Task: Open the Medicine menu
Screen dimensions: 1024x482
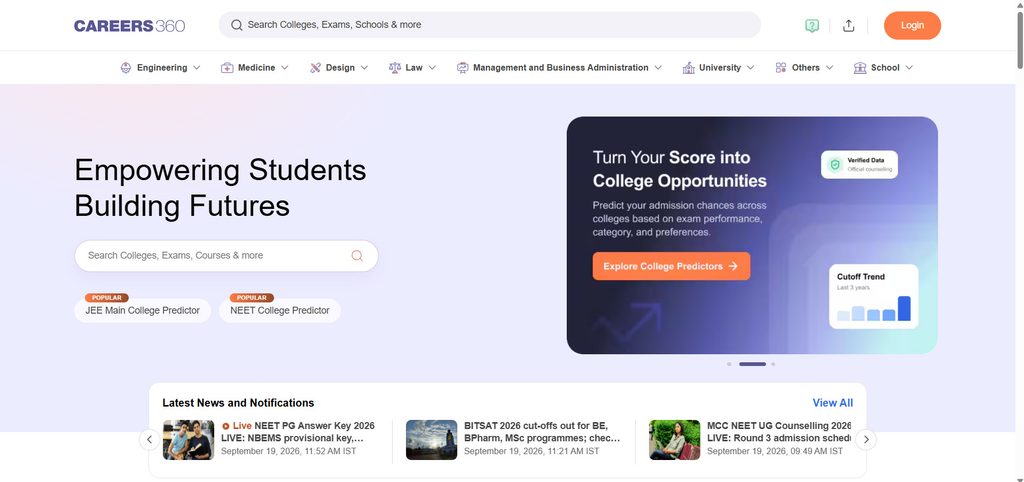Action: point(255,67)
